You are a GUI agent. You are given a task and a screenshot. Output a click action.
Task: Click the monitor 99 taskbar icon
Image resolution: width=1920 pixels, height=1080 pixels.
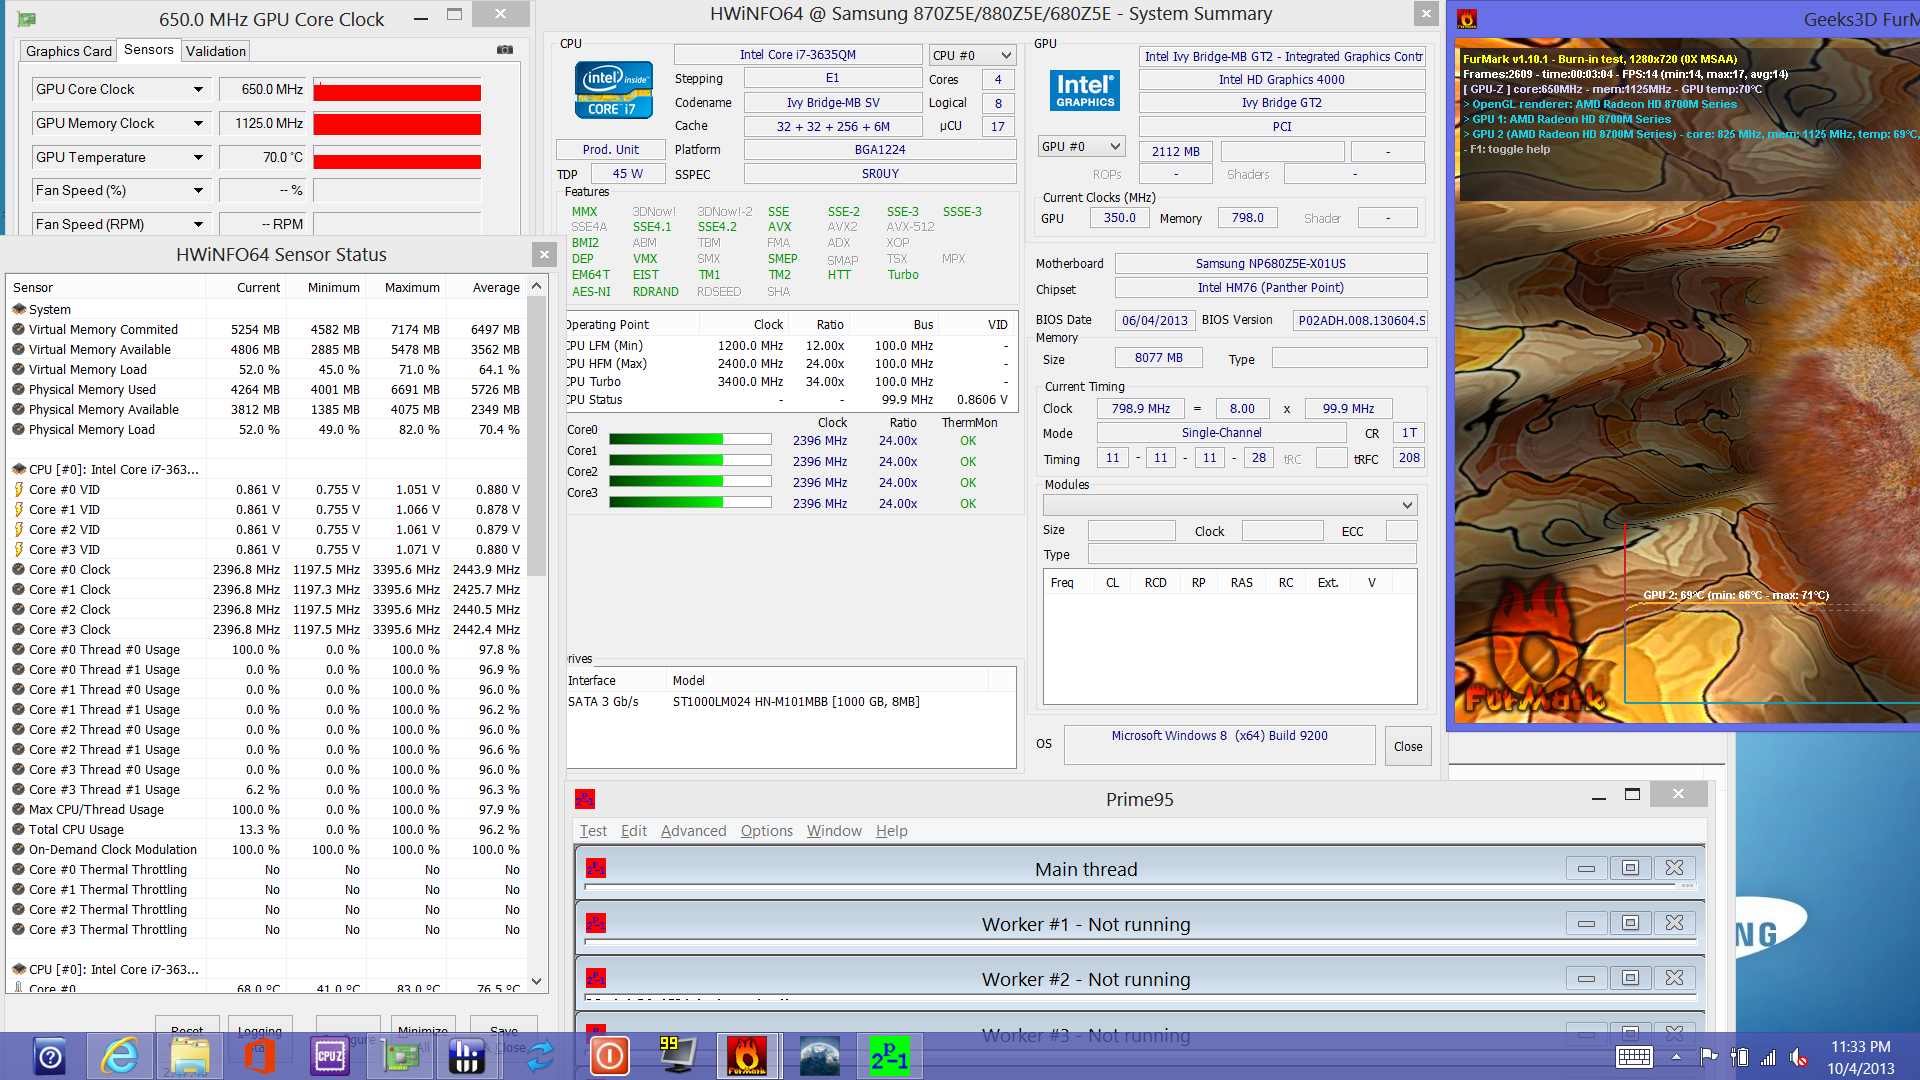[x=677, y=1057]
